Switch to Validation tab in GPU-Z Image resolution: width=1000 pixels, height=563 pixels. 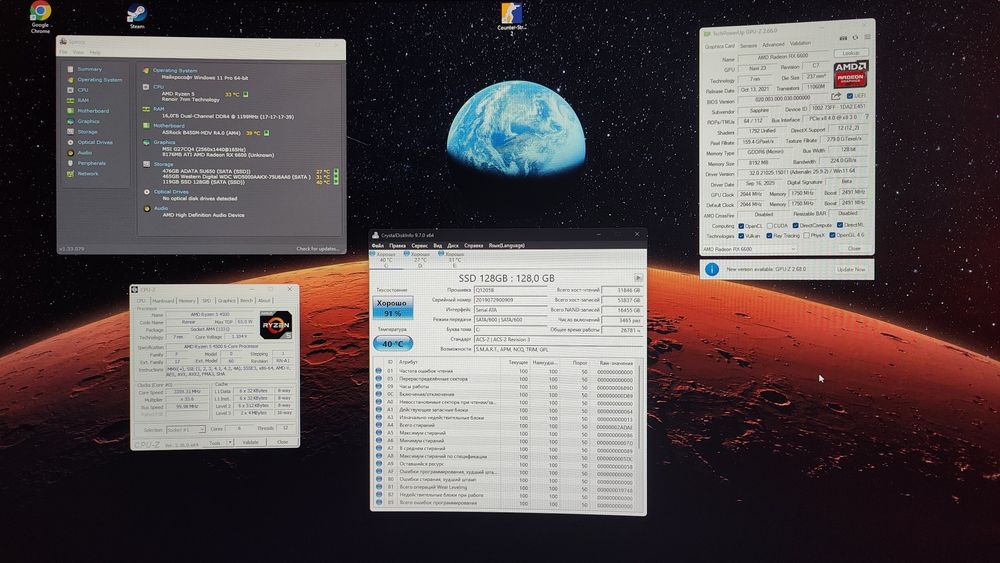(x=800, y=43)
